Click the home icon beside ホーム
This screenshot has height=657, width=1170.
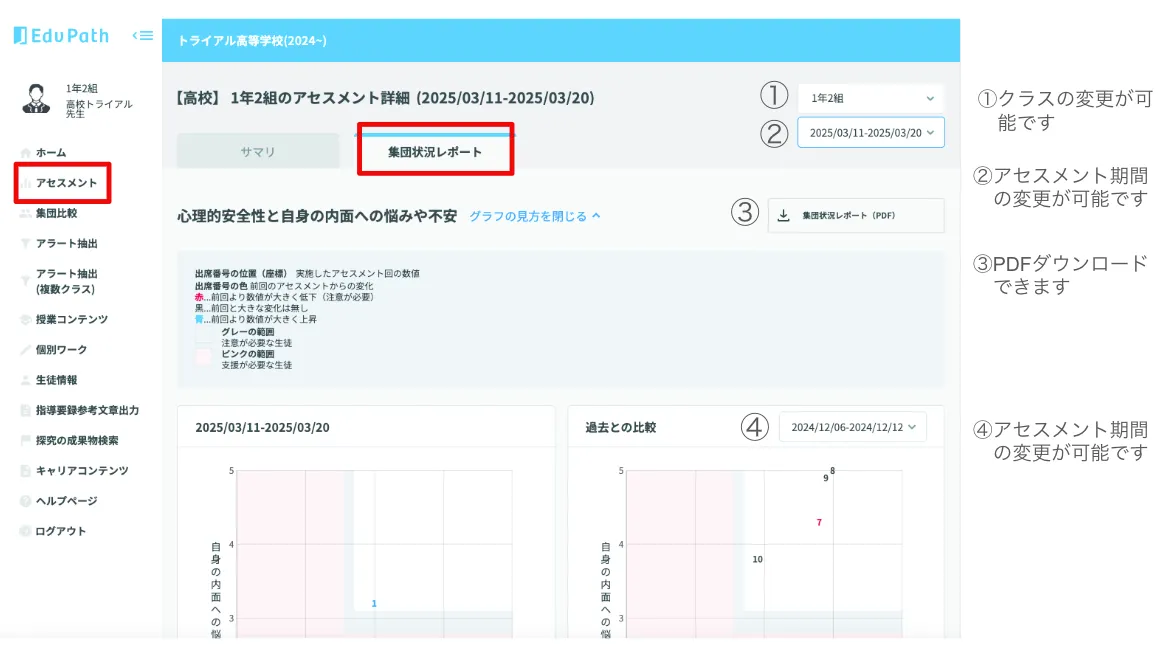(25, 152)
